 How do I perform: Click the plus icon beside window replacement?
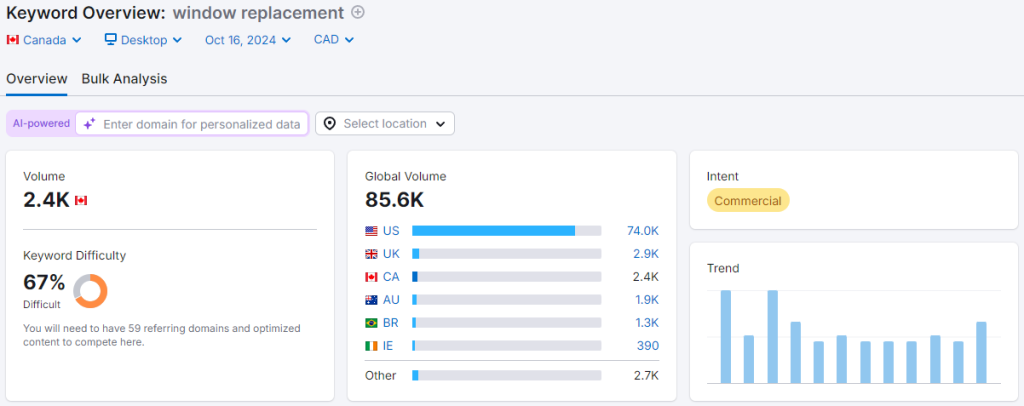(358, 12)
